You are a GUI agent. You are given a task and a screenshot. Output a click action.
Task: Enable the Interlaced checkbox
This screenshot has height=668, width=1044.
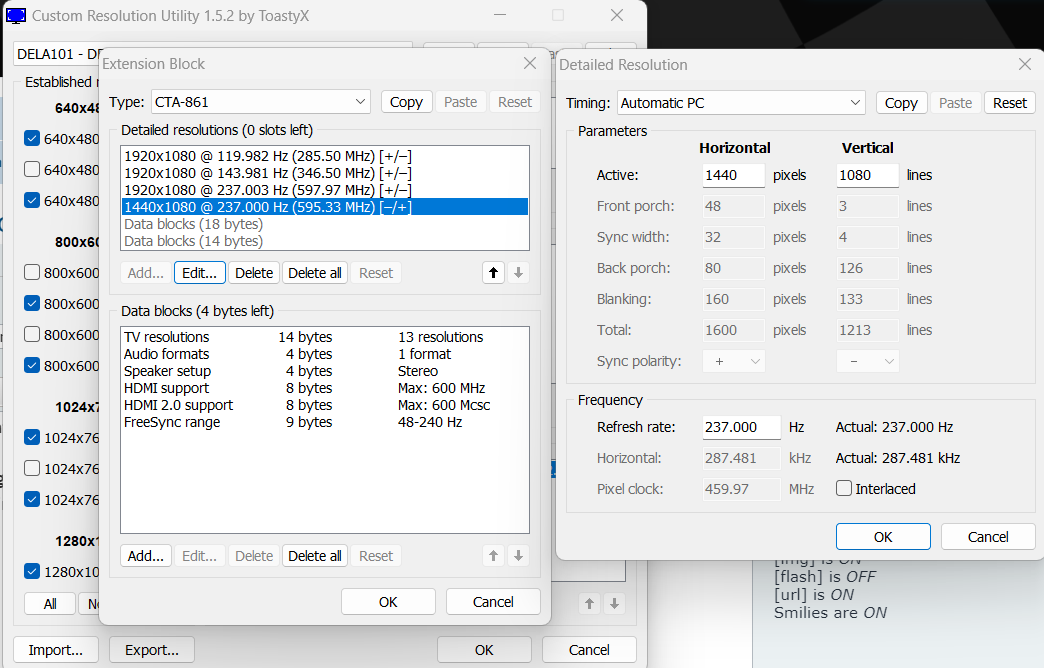[844, 489]
